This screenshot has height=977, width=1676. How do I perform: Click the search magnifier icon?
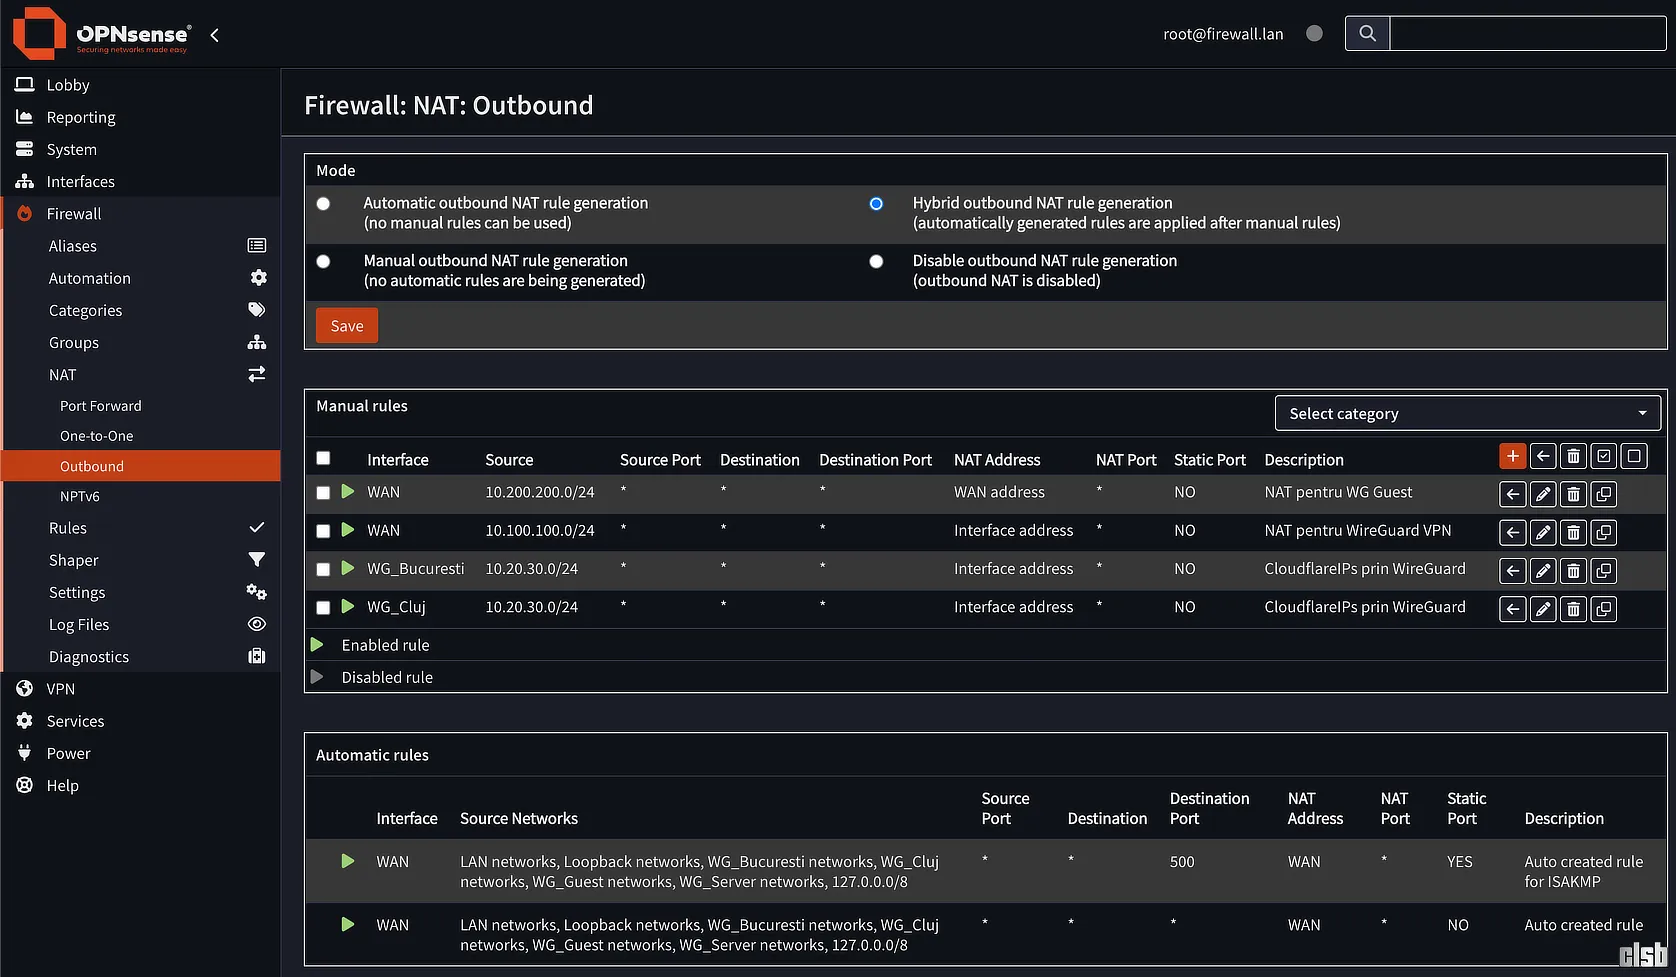point(1367,33)
